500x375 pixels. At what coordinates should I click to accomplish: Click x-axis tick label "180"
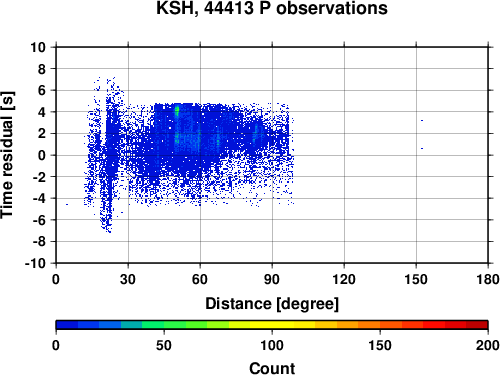coord(488,279)
